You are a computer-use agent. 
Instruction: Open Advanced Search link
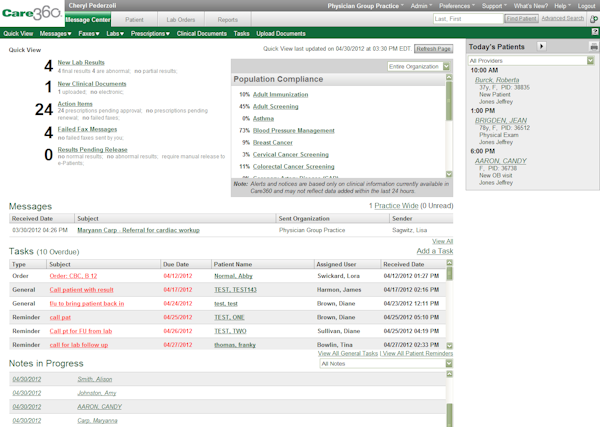pyautogui.click(x=562, y=18)
